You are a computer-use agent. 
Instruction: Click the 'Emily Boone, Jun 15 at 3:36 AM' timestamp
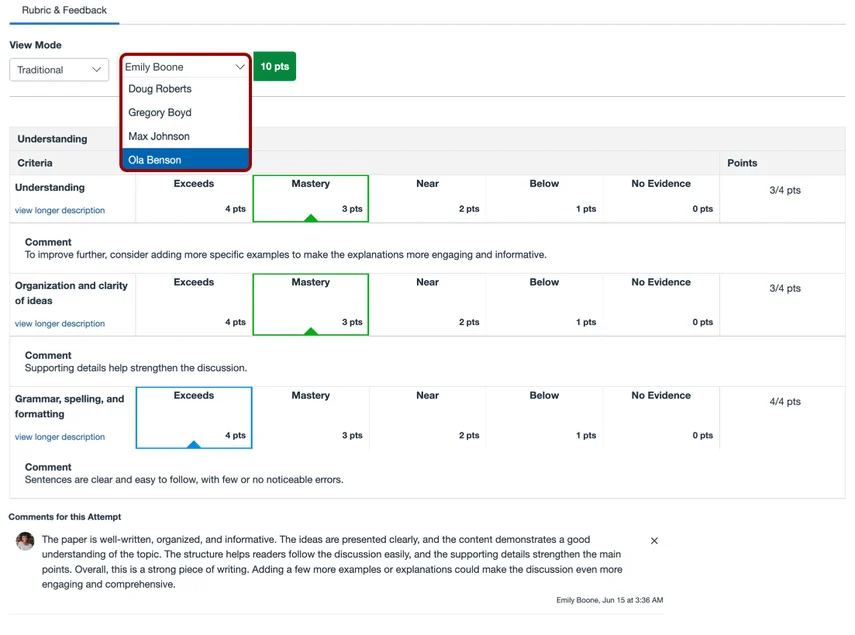(x=610, y=600)
